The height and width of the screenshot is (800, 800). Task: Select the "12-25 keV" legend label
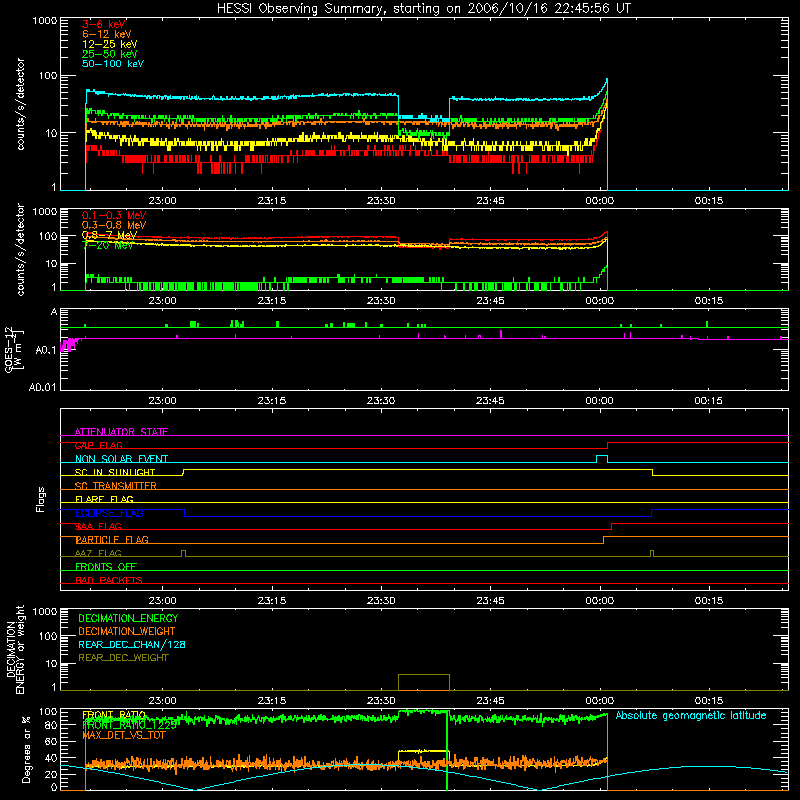click(x=109, y=44)
